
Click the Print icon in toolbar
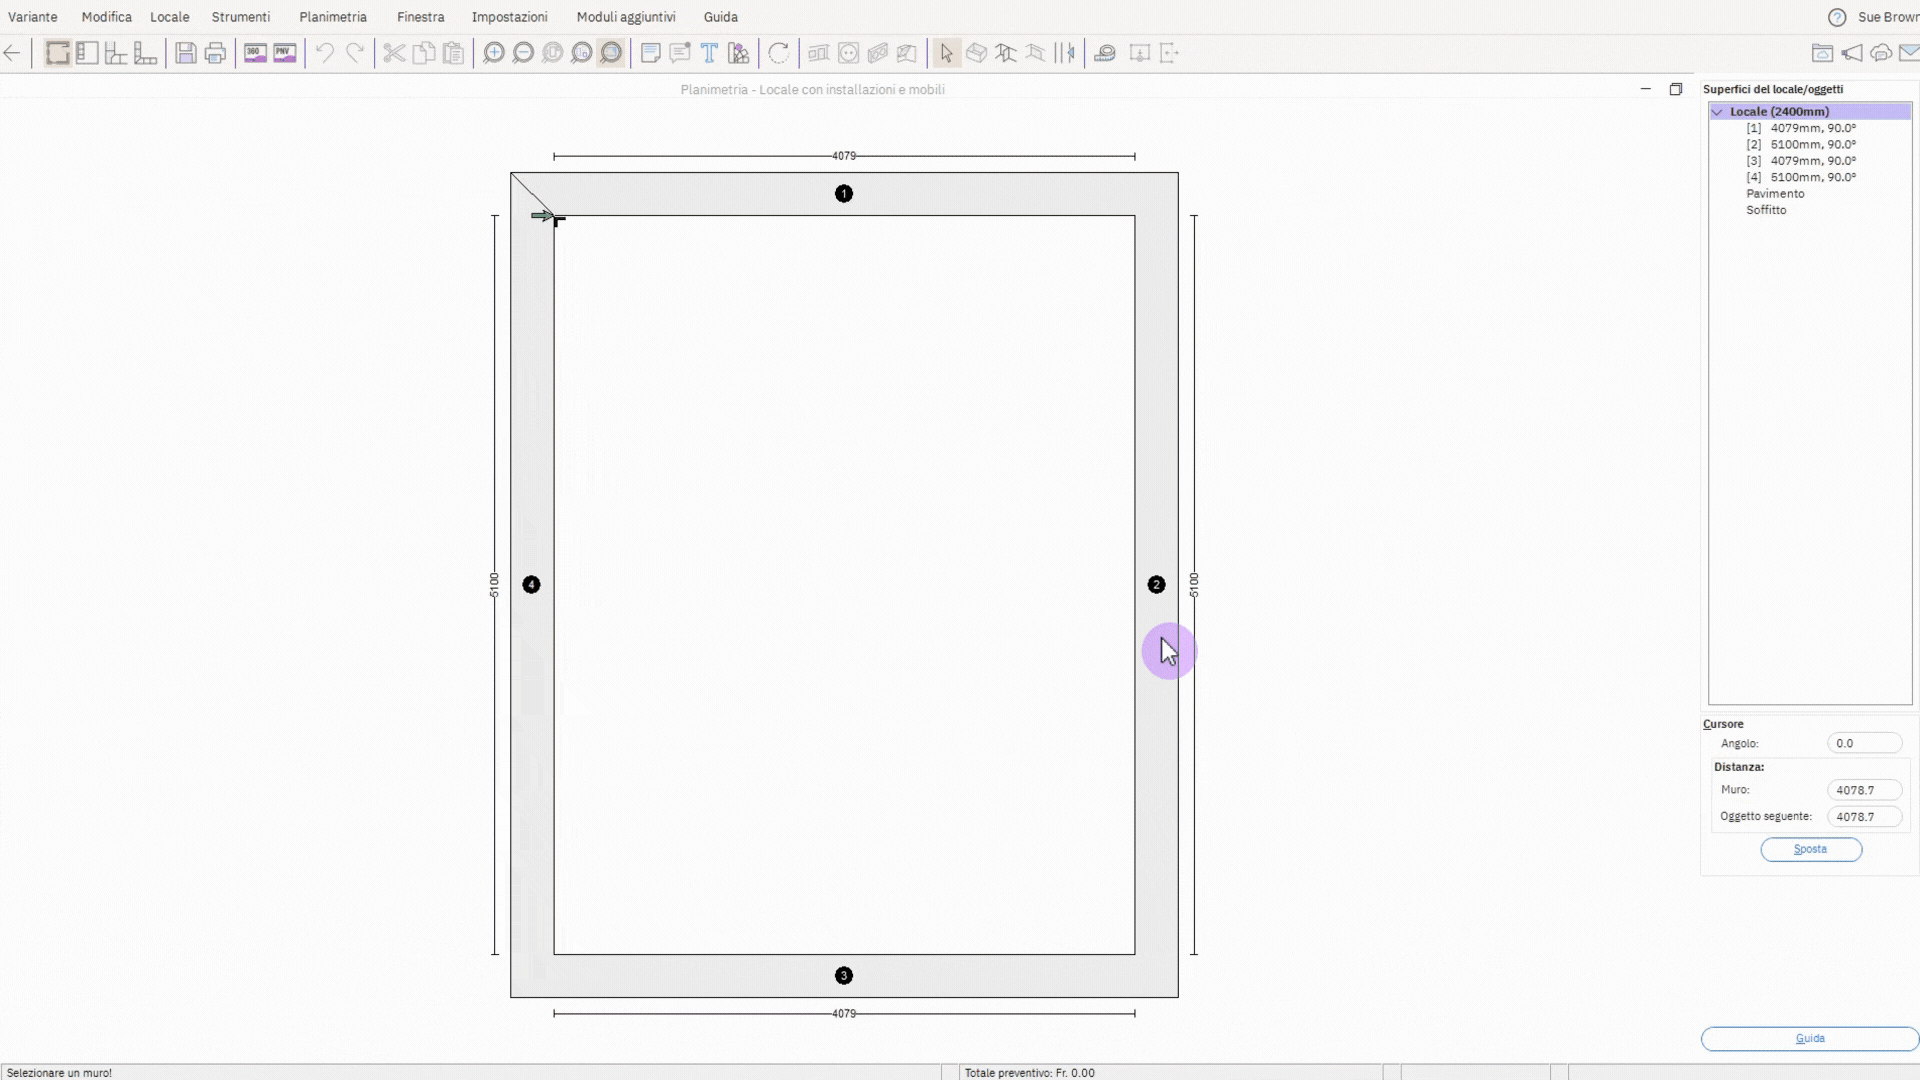click(215, 53)
